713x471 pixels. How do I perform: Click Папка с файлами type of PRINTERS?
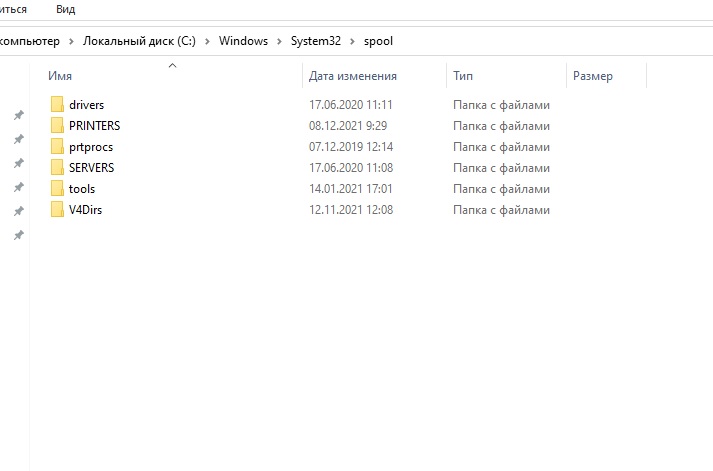coord(502,126)
